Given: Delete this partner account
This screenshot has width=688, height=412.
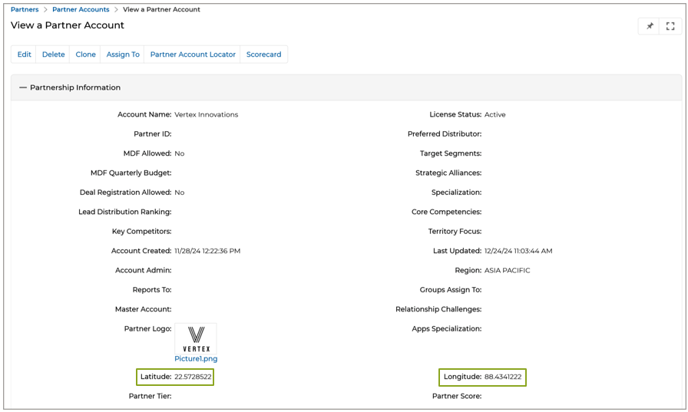Looking at the screenshot, I should [53, 54].
